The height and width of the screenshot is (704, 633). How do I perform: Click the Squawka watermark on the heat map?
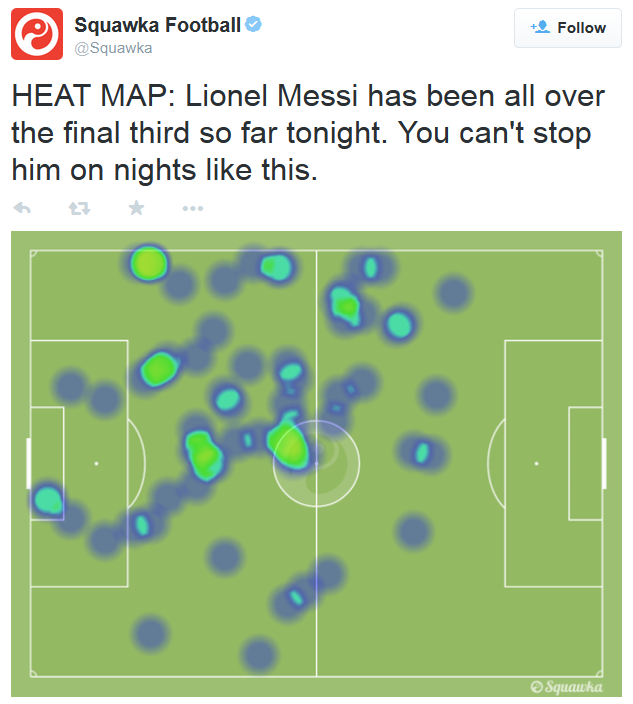tap(566, 685)
